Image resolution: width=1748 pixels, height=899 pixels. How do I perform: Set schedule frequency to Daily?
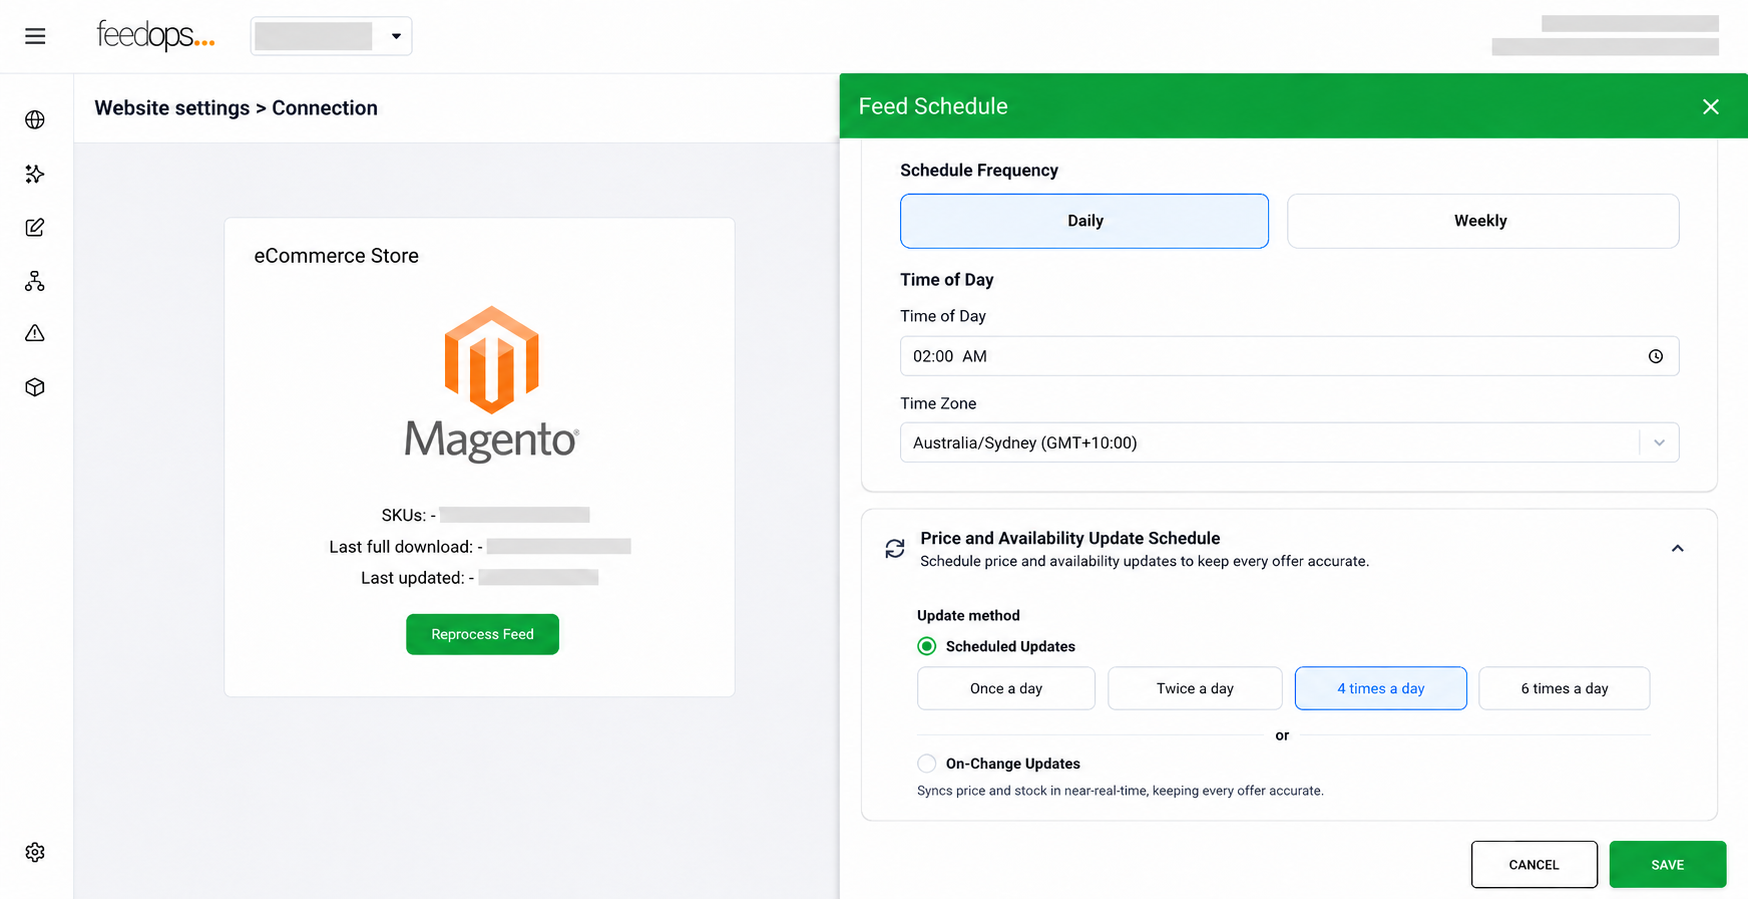pos(1084,221)
